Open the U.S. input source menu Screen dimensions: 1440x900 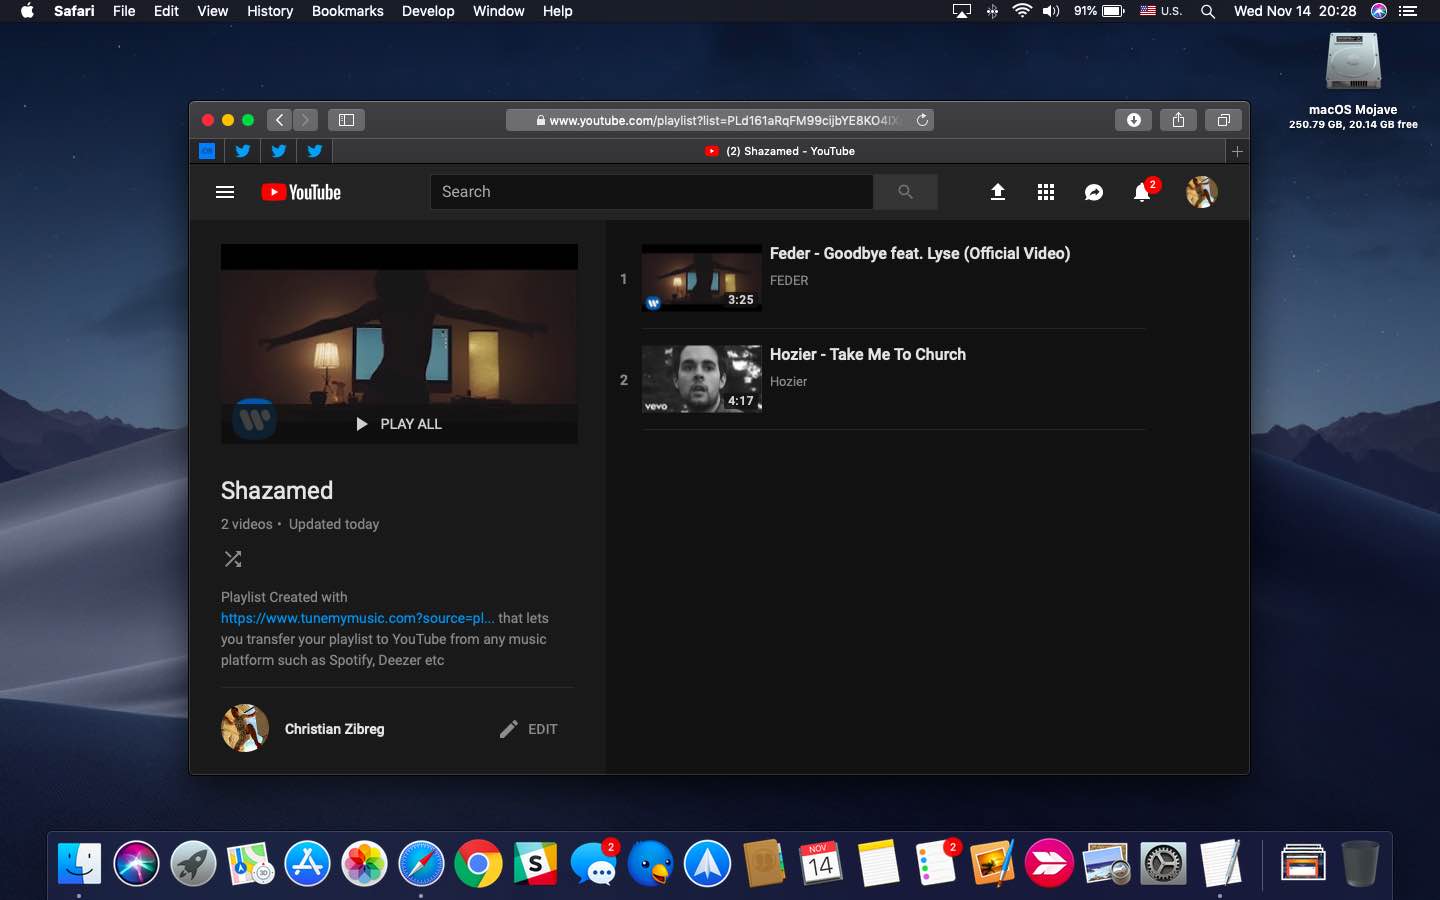pyautogui.click(x=1161, y=11)
